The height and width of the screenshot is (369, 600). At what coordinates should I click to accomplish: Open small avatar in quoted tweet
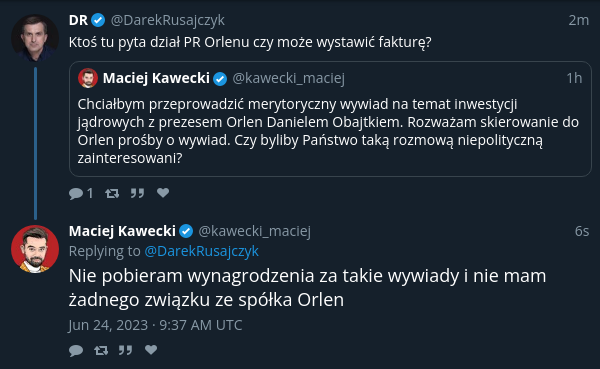click(x=88, y=78)
